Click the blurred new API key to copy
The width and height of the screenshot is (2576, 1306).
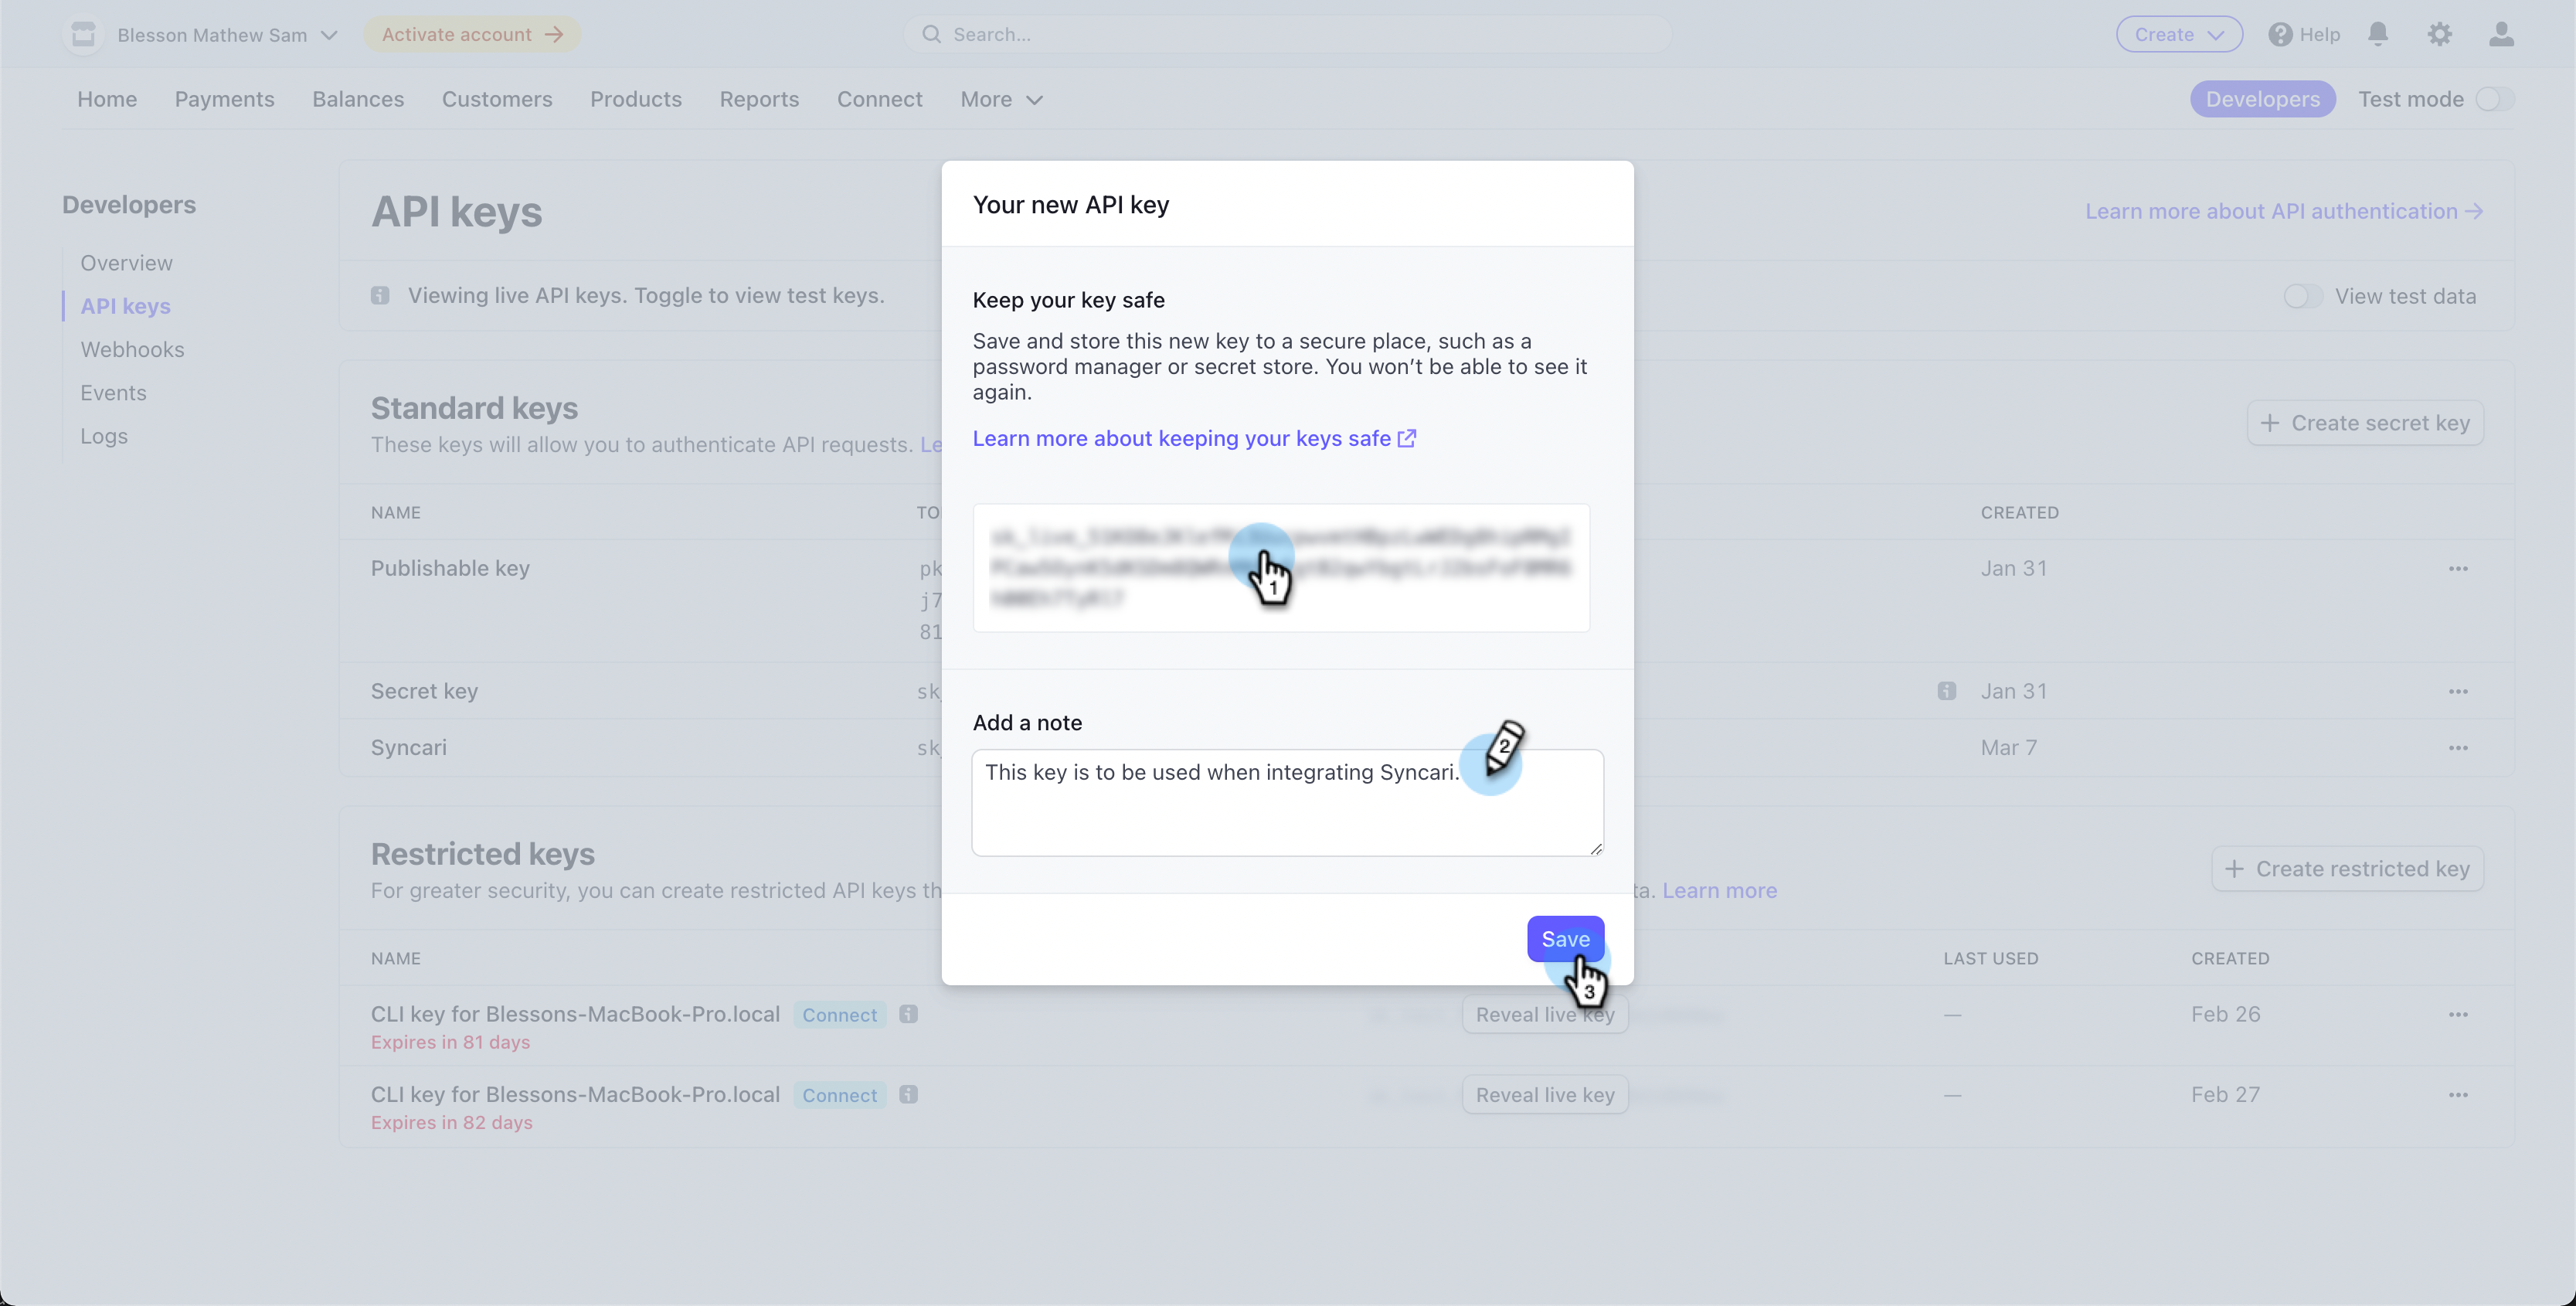pyautogui.click(x=1281, y=568)
